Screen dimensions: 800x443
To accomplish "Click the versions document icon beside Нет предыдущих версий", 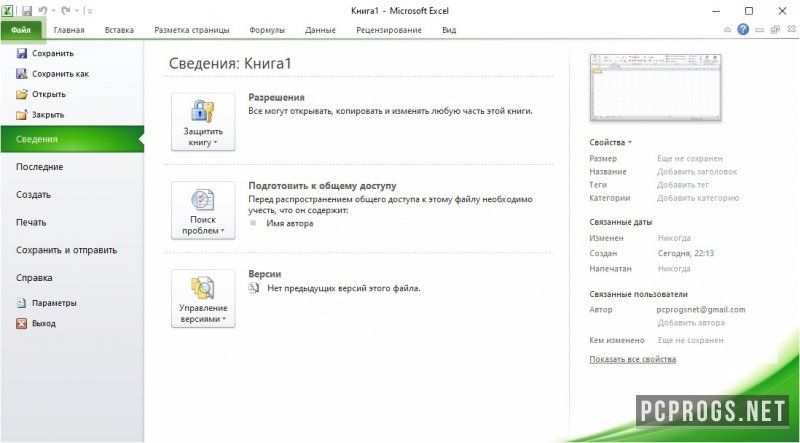I will (x=254, y=288).
